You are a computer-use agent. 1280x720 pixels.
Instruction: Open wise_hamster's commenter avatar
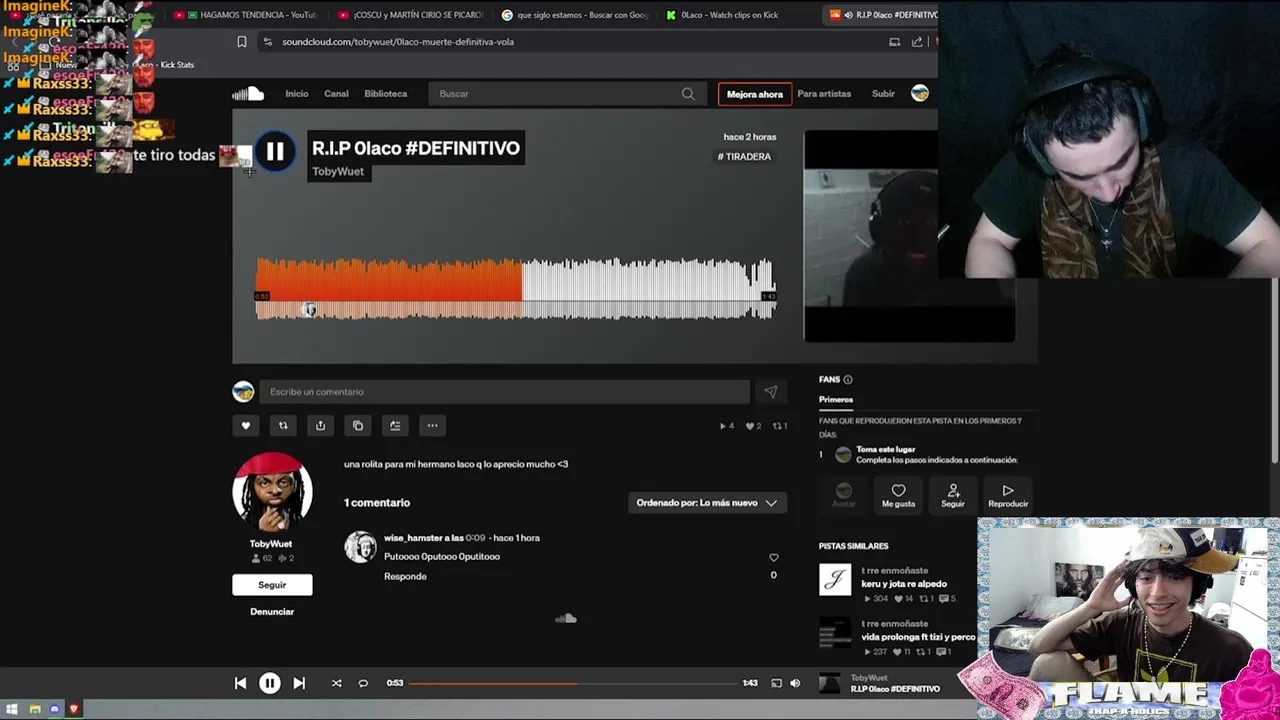point(360,547)
